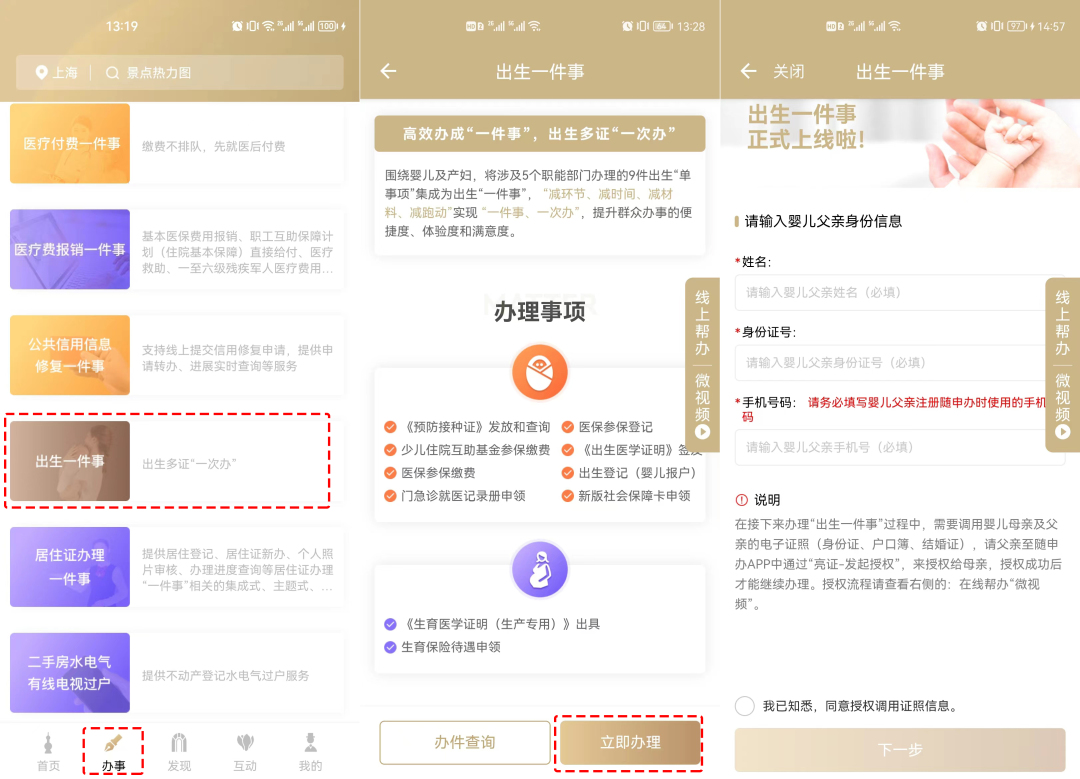Tap 关闭 to close the form
Image resolution: width=1080 pixels, height=779 pixels.
click(x=788, y=71)
